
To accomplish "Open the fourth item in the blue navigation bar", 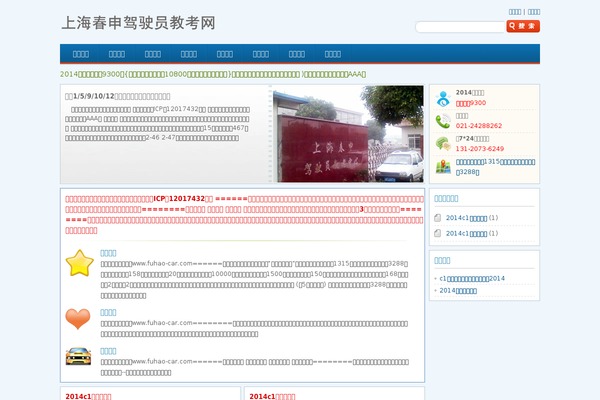I will coord(189,54).
